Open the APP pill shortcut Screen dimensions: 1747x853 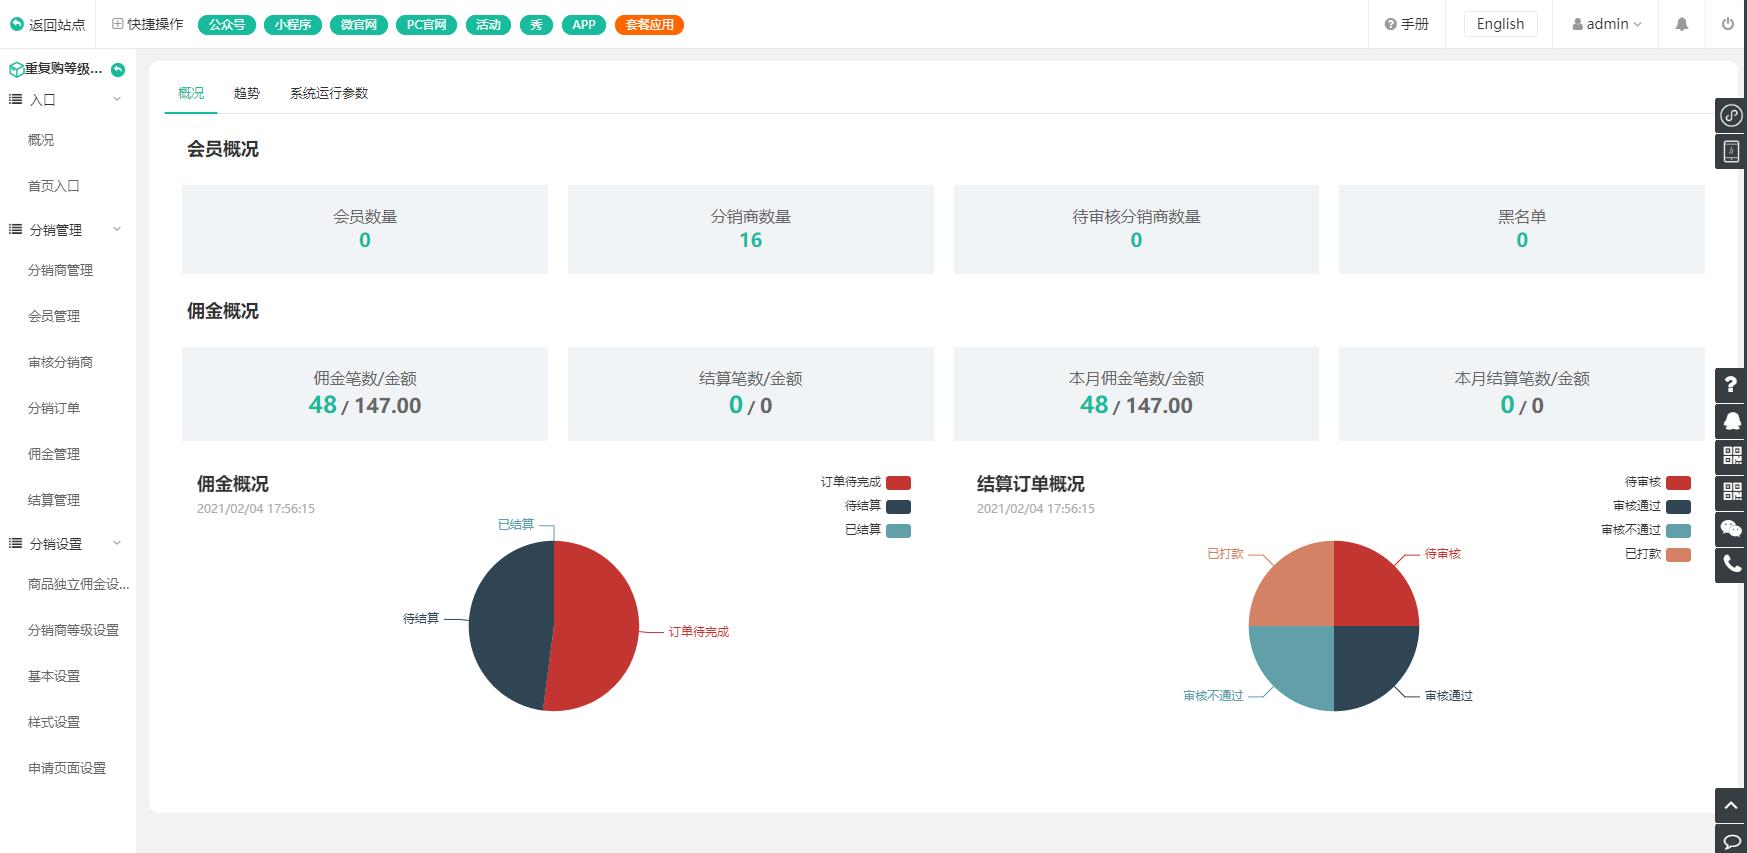coord(584,25)
